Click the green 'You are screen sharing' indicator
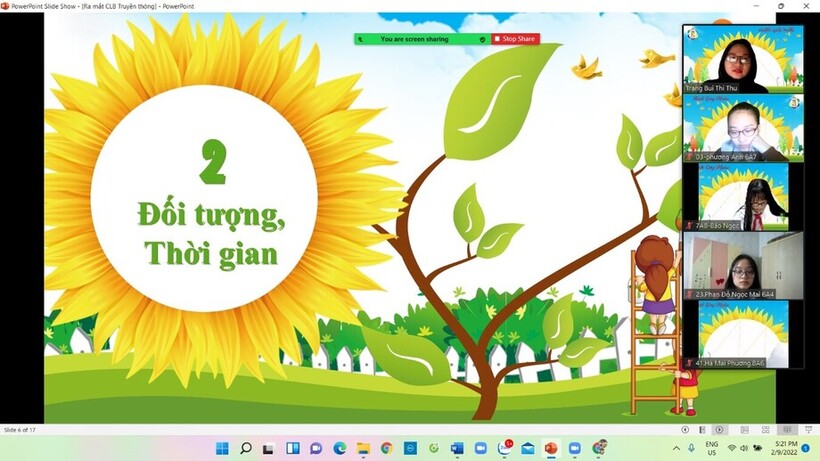Viewport: 820px width, 461px height. click(414, 39)
